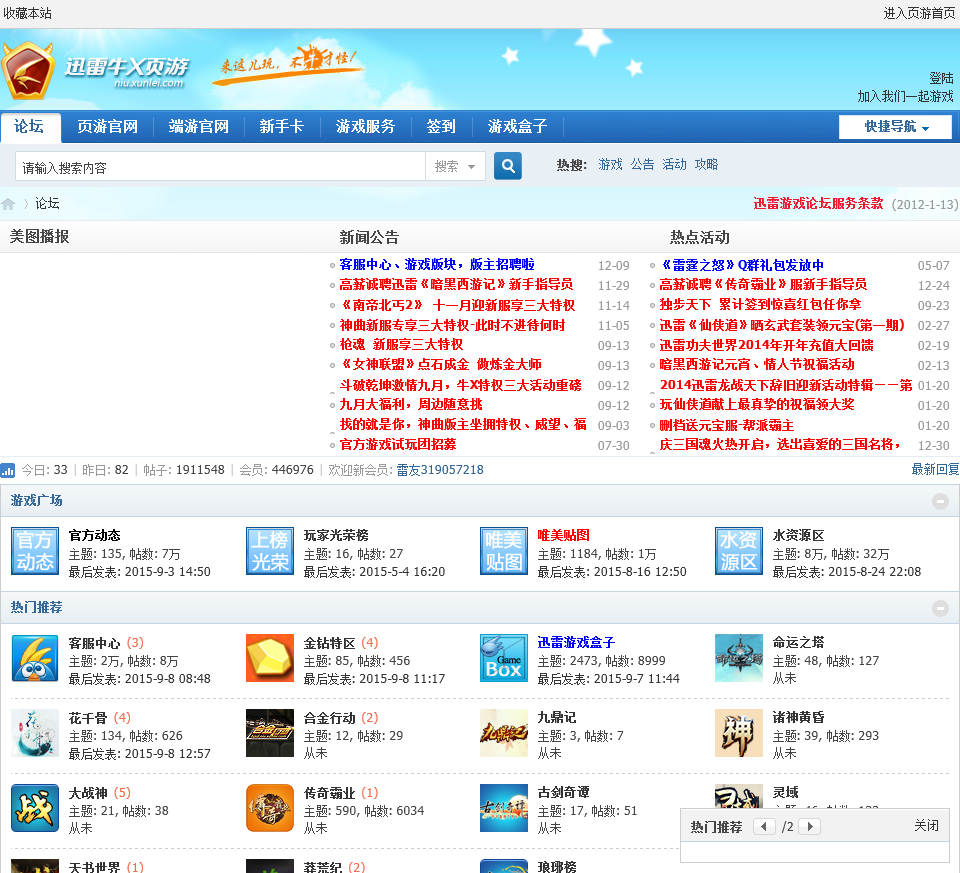Open the 新手卡 tab
The image size is (960, 873).
click(x=282, y=127)
